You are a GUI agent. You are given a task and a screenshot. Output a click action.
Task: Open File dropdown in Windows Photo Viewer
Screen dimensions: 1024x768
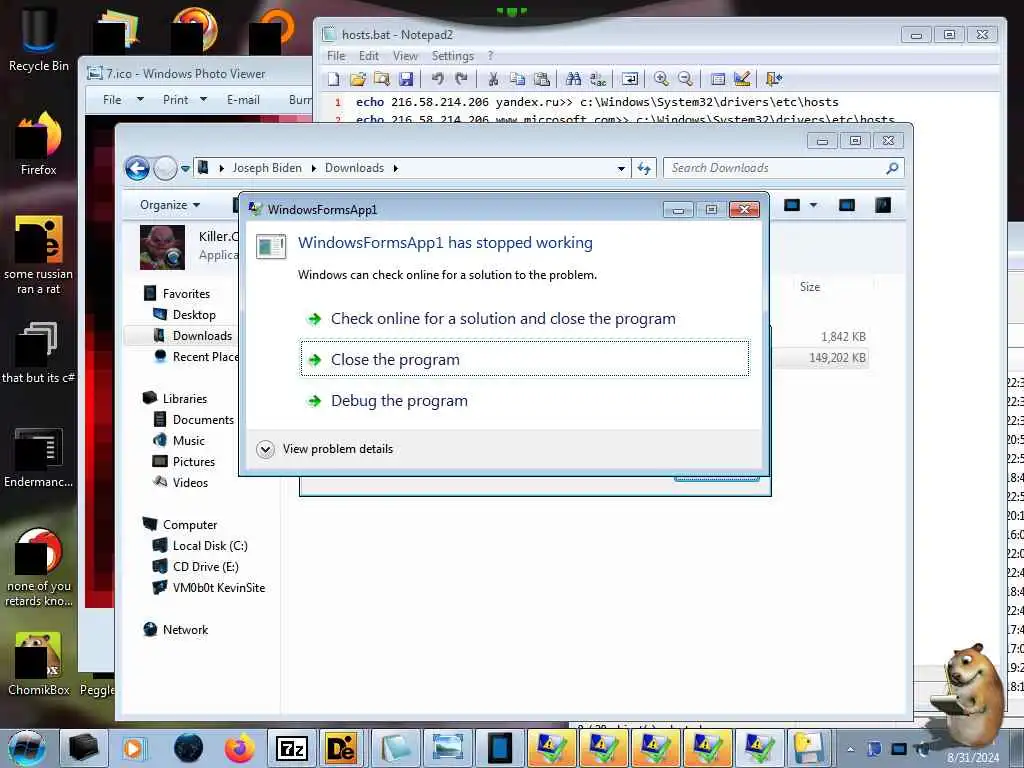(x=123, y=100)
